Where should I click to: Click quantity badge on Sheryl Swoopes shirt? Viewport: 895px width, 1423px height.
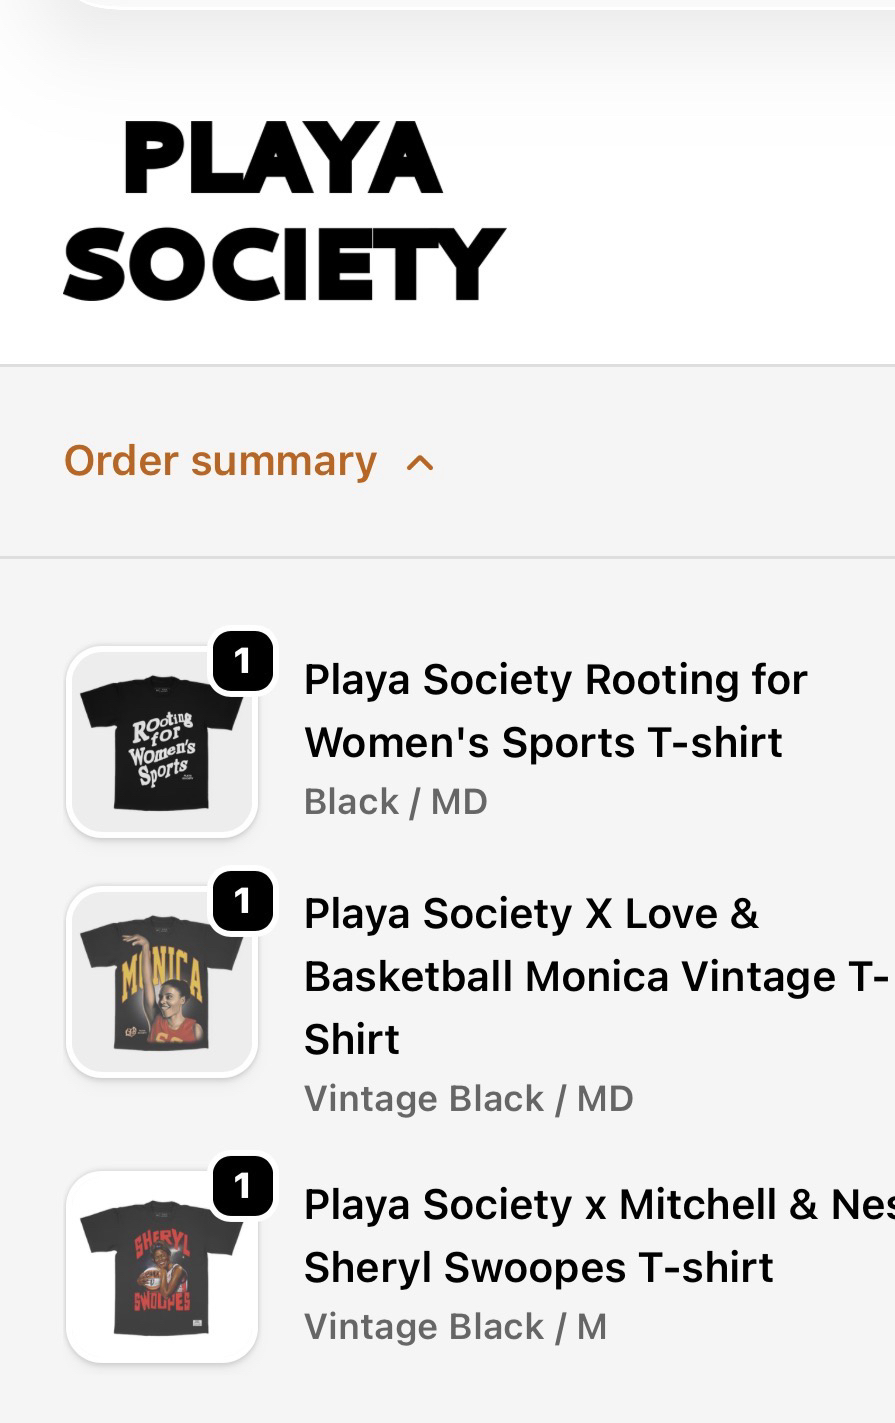[x=243, y=1187]
